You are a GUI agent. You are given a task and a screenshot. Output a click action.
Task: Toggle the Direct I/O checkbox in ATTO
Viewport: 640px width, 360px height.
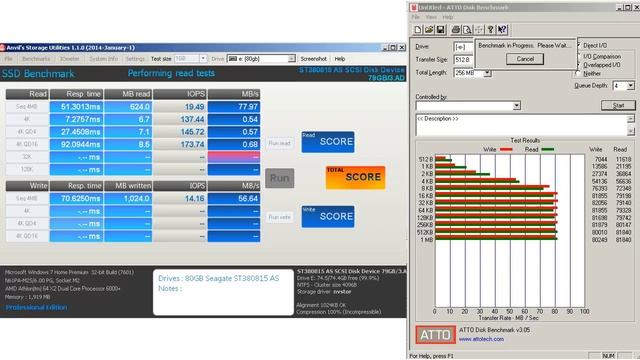[579, 45]
